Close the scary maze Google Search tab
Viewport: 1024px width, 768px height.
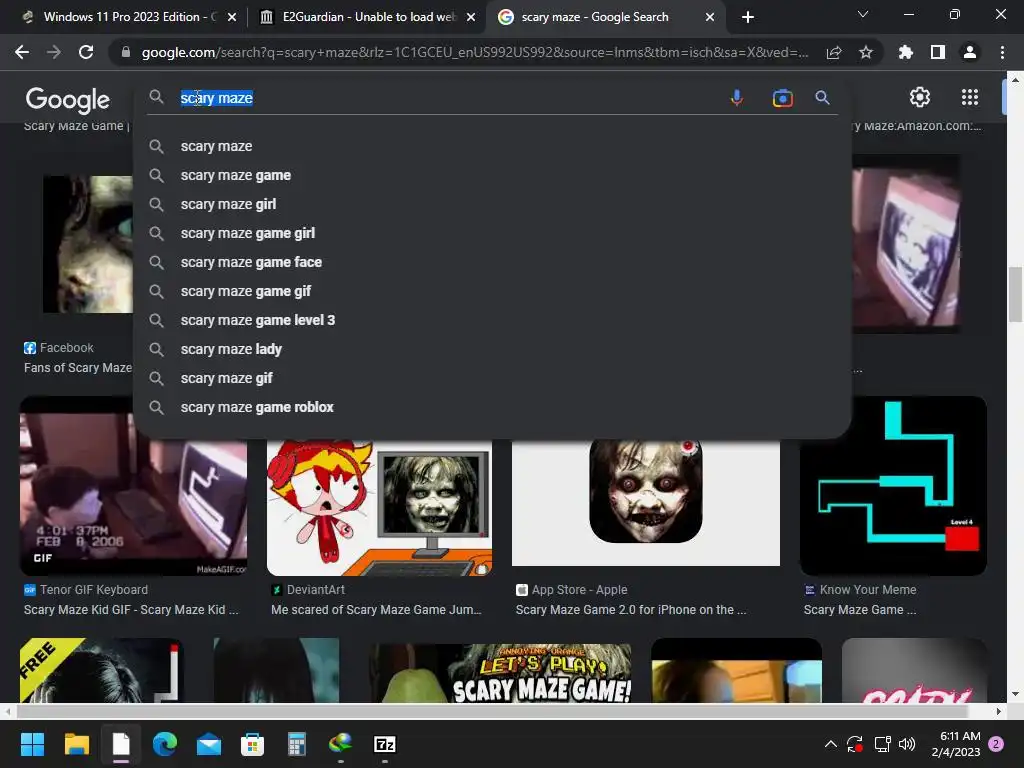710,17
